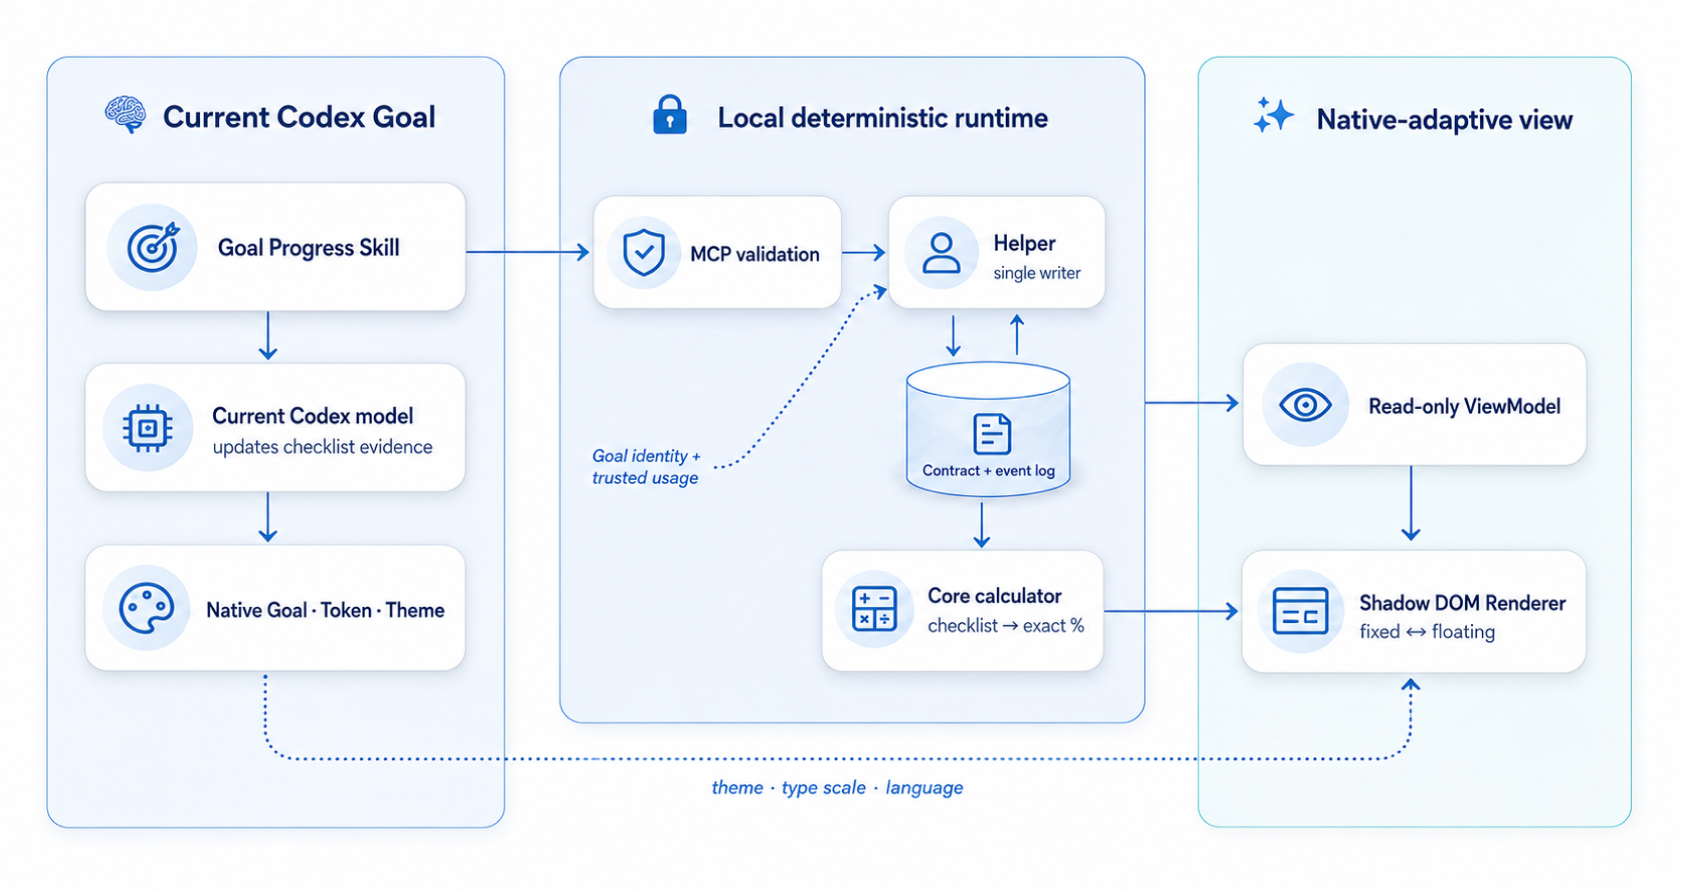Click the 'Contract + event log' label
The height and width of the screenshot is (891, 1682).
pos(988,470)
